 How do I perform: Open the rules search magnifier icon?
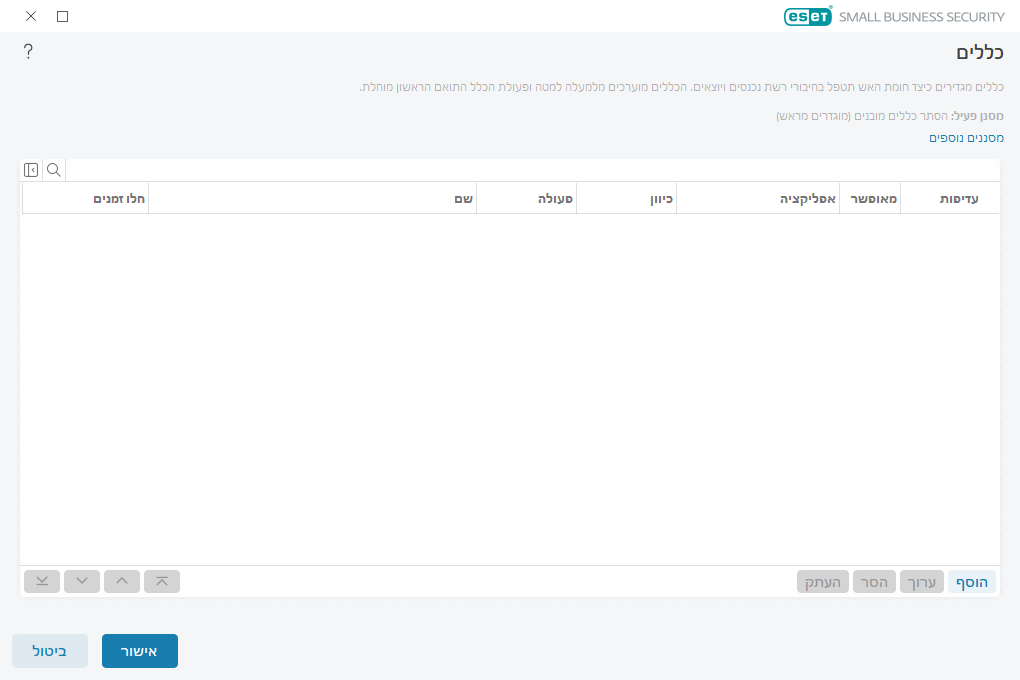pos(54,170)
